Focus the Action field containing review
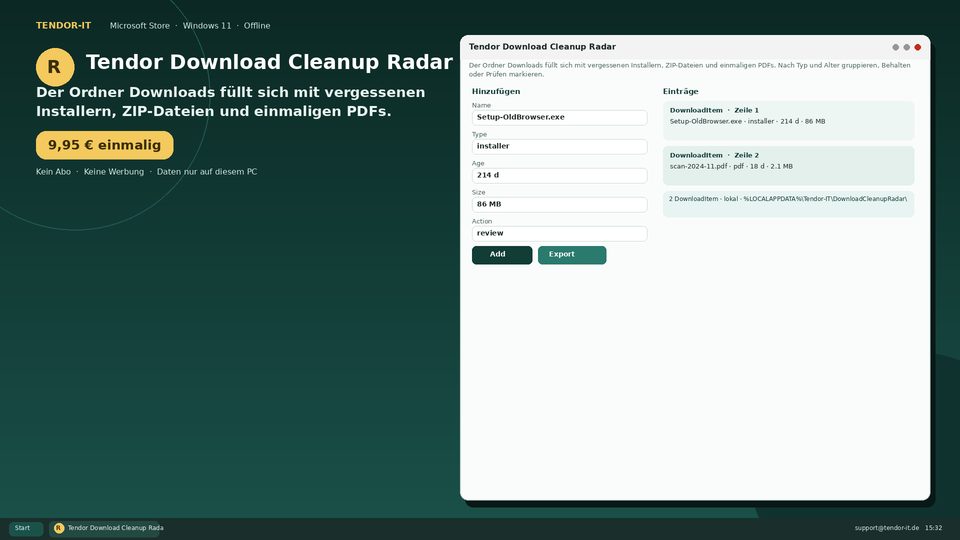 (x=560, y=233)
